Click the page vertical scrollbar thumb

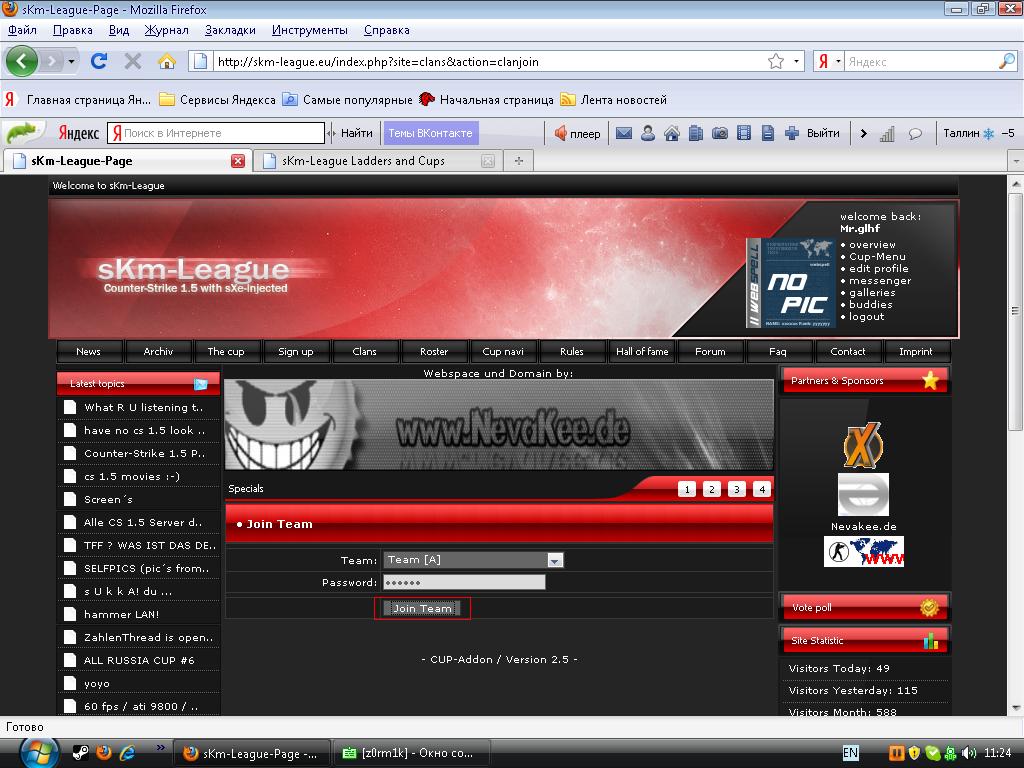[x=1016, y=313]
